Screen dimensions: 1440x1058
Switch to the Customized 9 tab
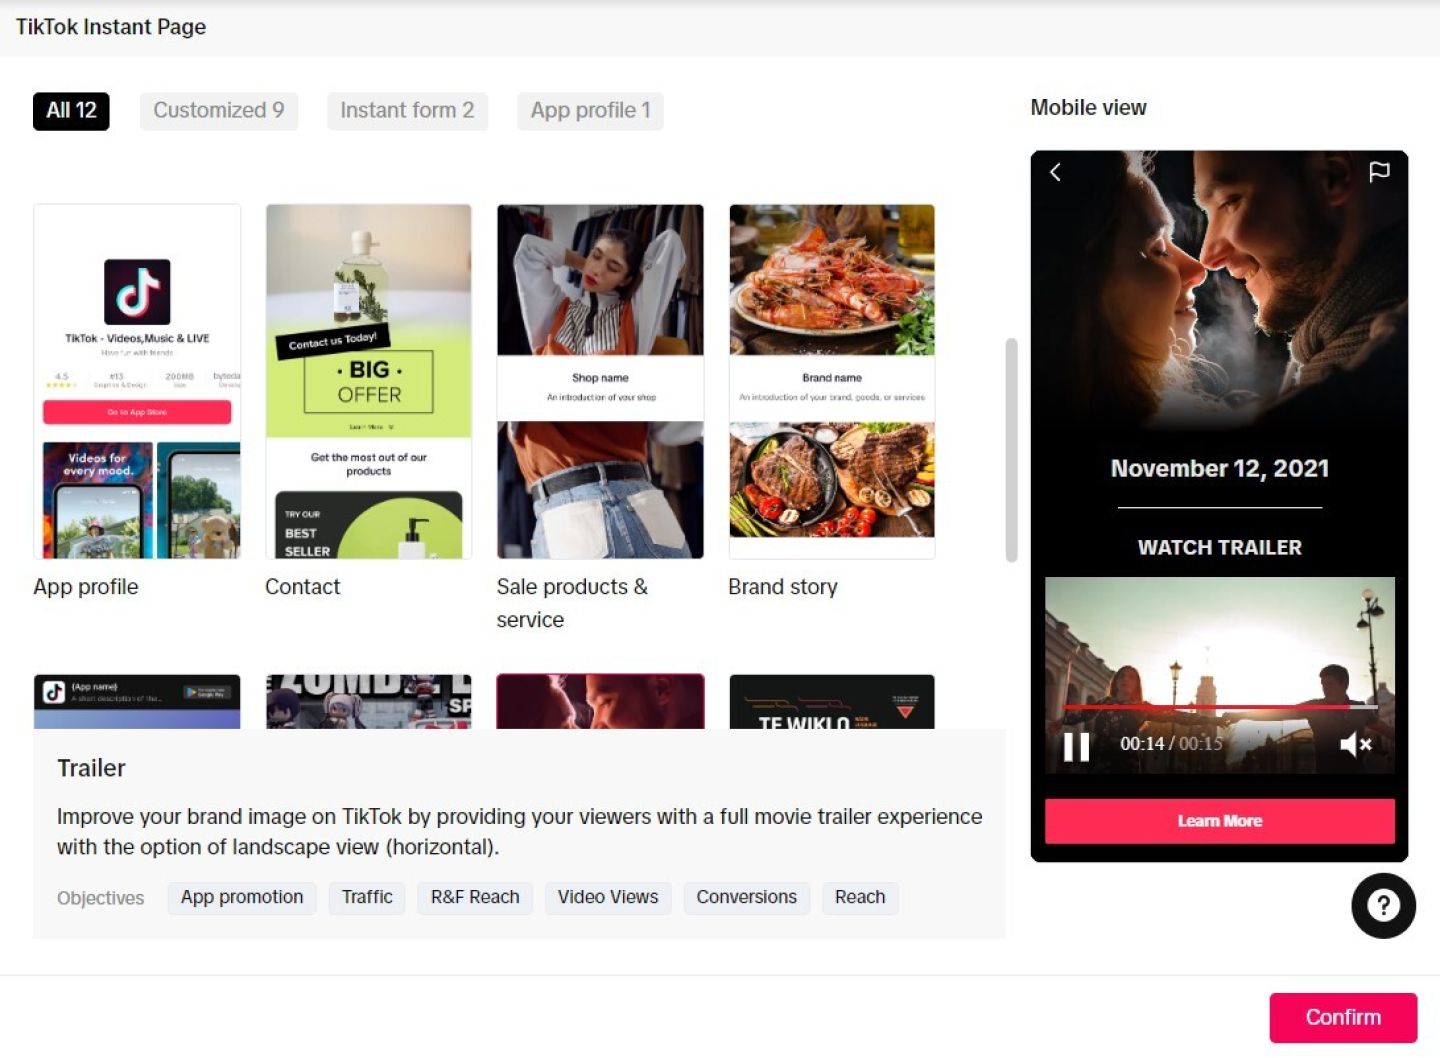tap(218, 111)
